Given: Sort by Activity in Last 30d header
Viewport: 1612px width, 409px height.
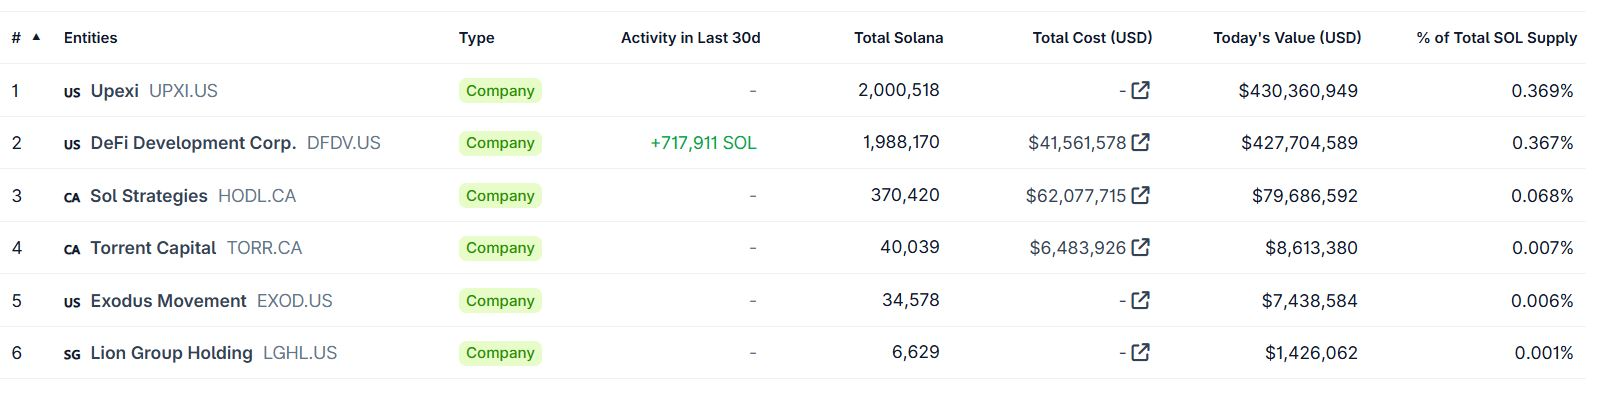Looking at the screenshot, I should tap(690, 38).
